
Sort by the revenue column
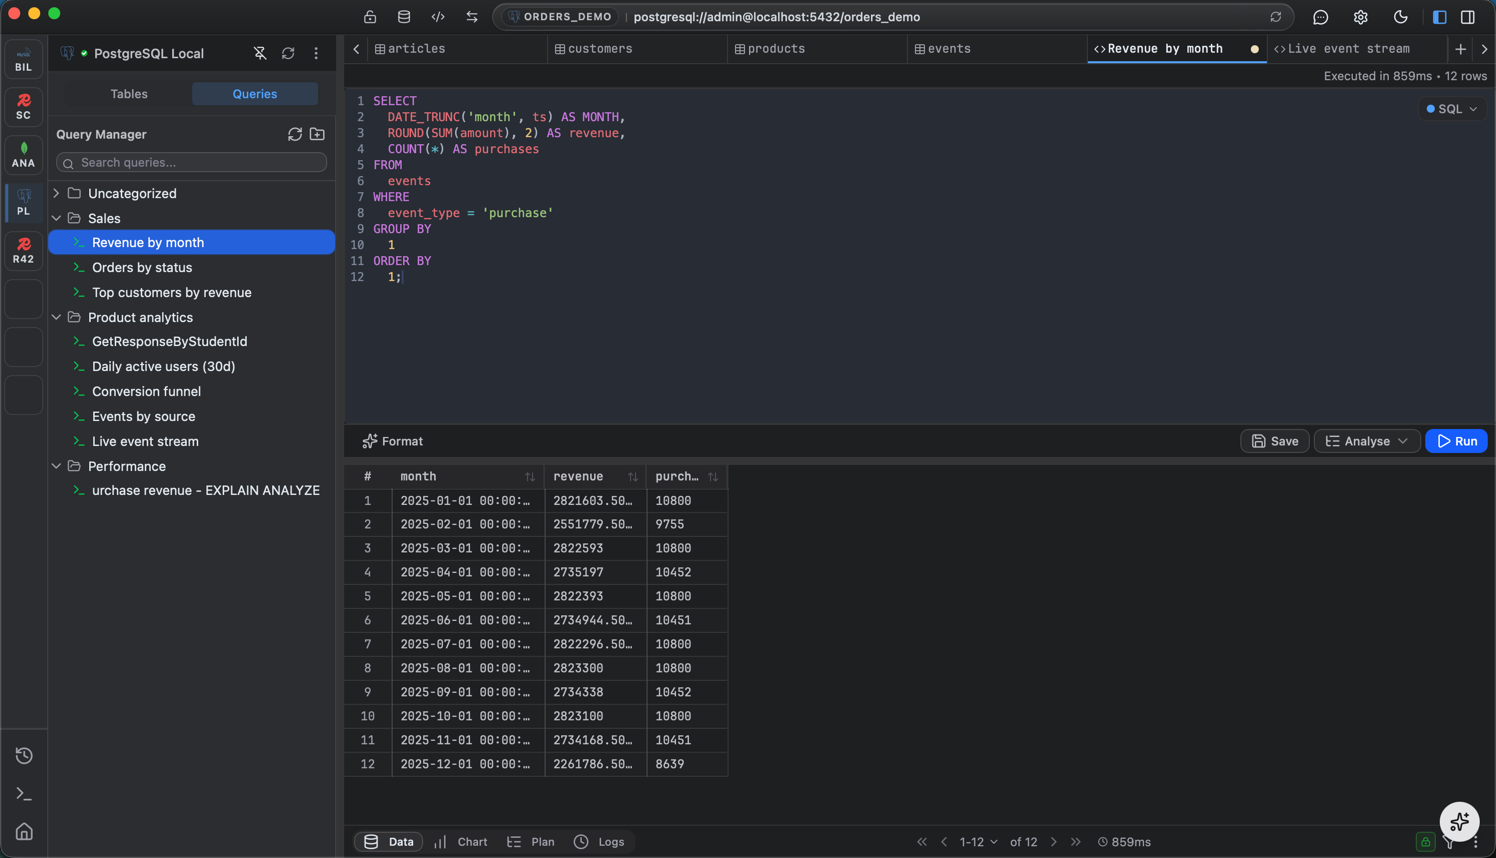pos(633,477)
